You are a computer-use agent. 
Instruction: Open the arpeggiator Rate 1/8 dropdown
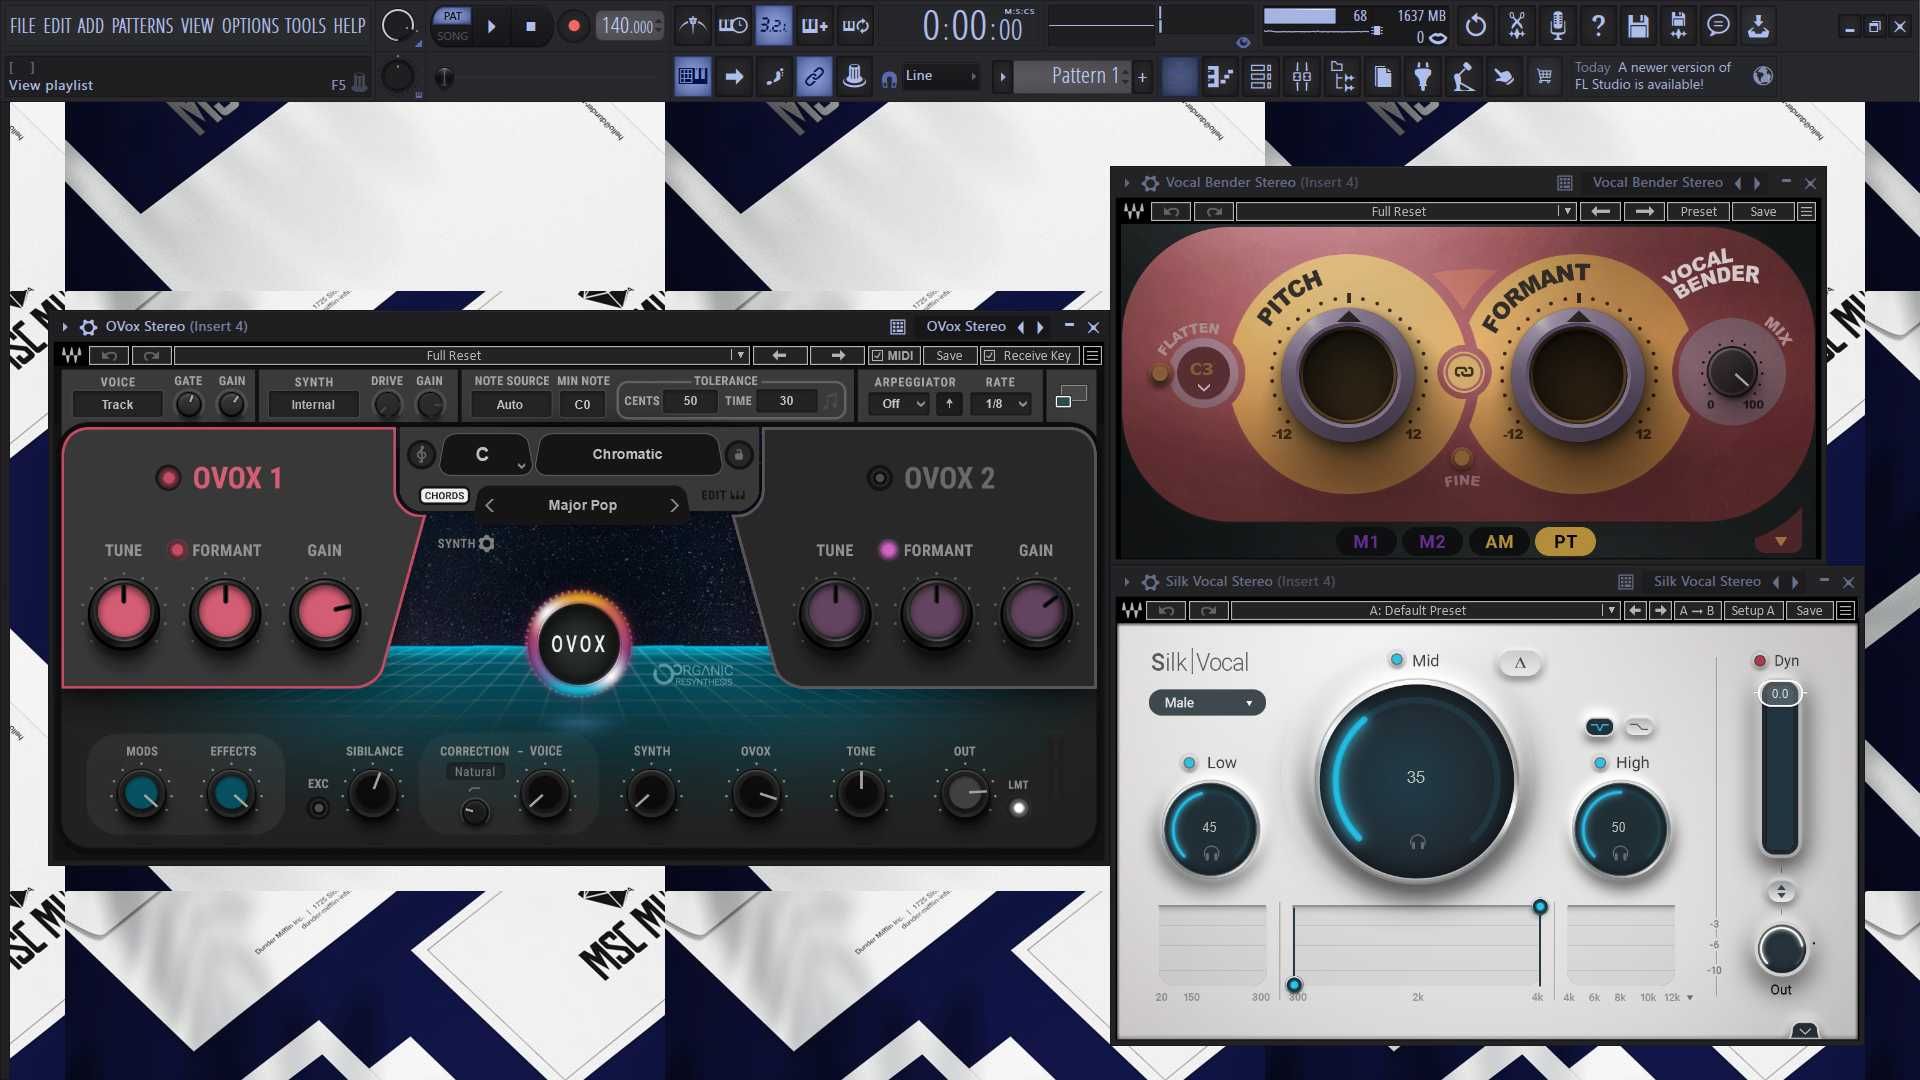click(x=1006, y=404)
